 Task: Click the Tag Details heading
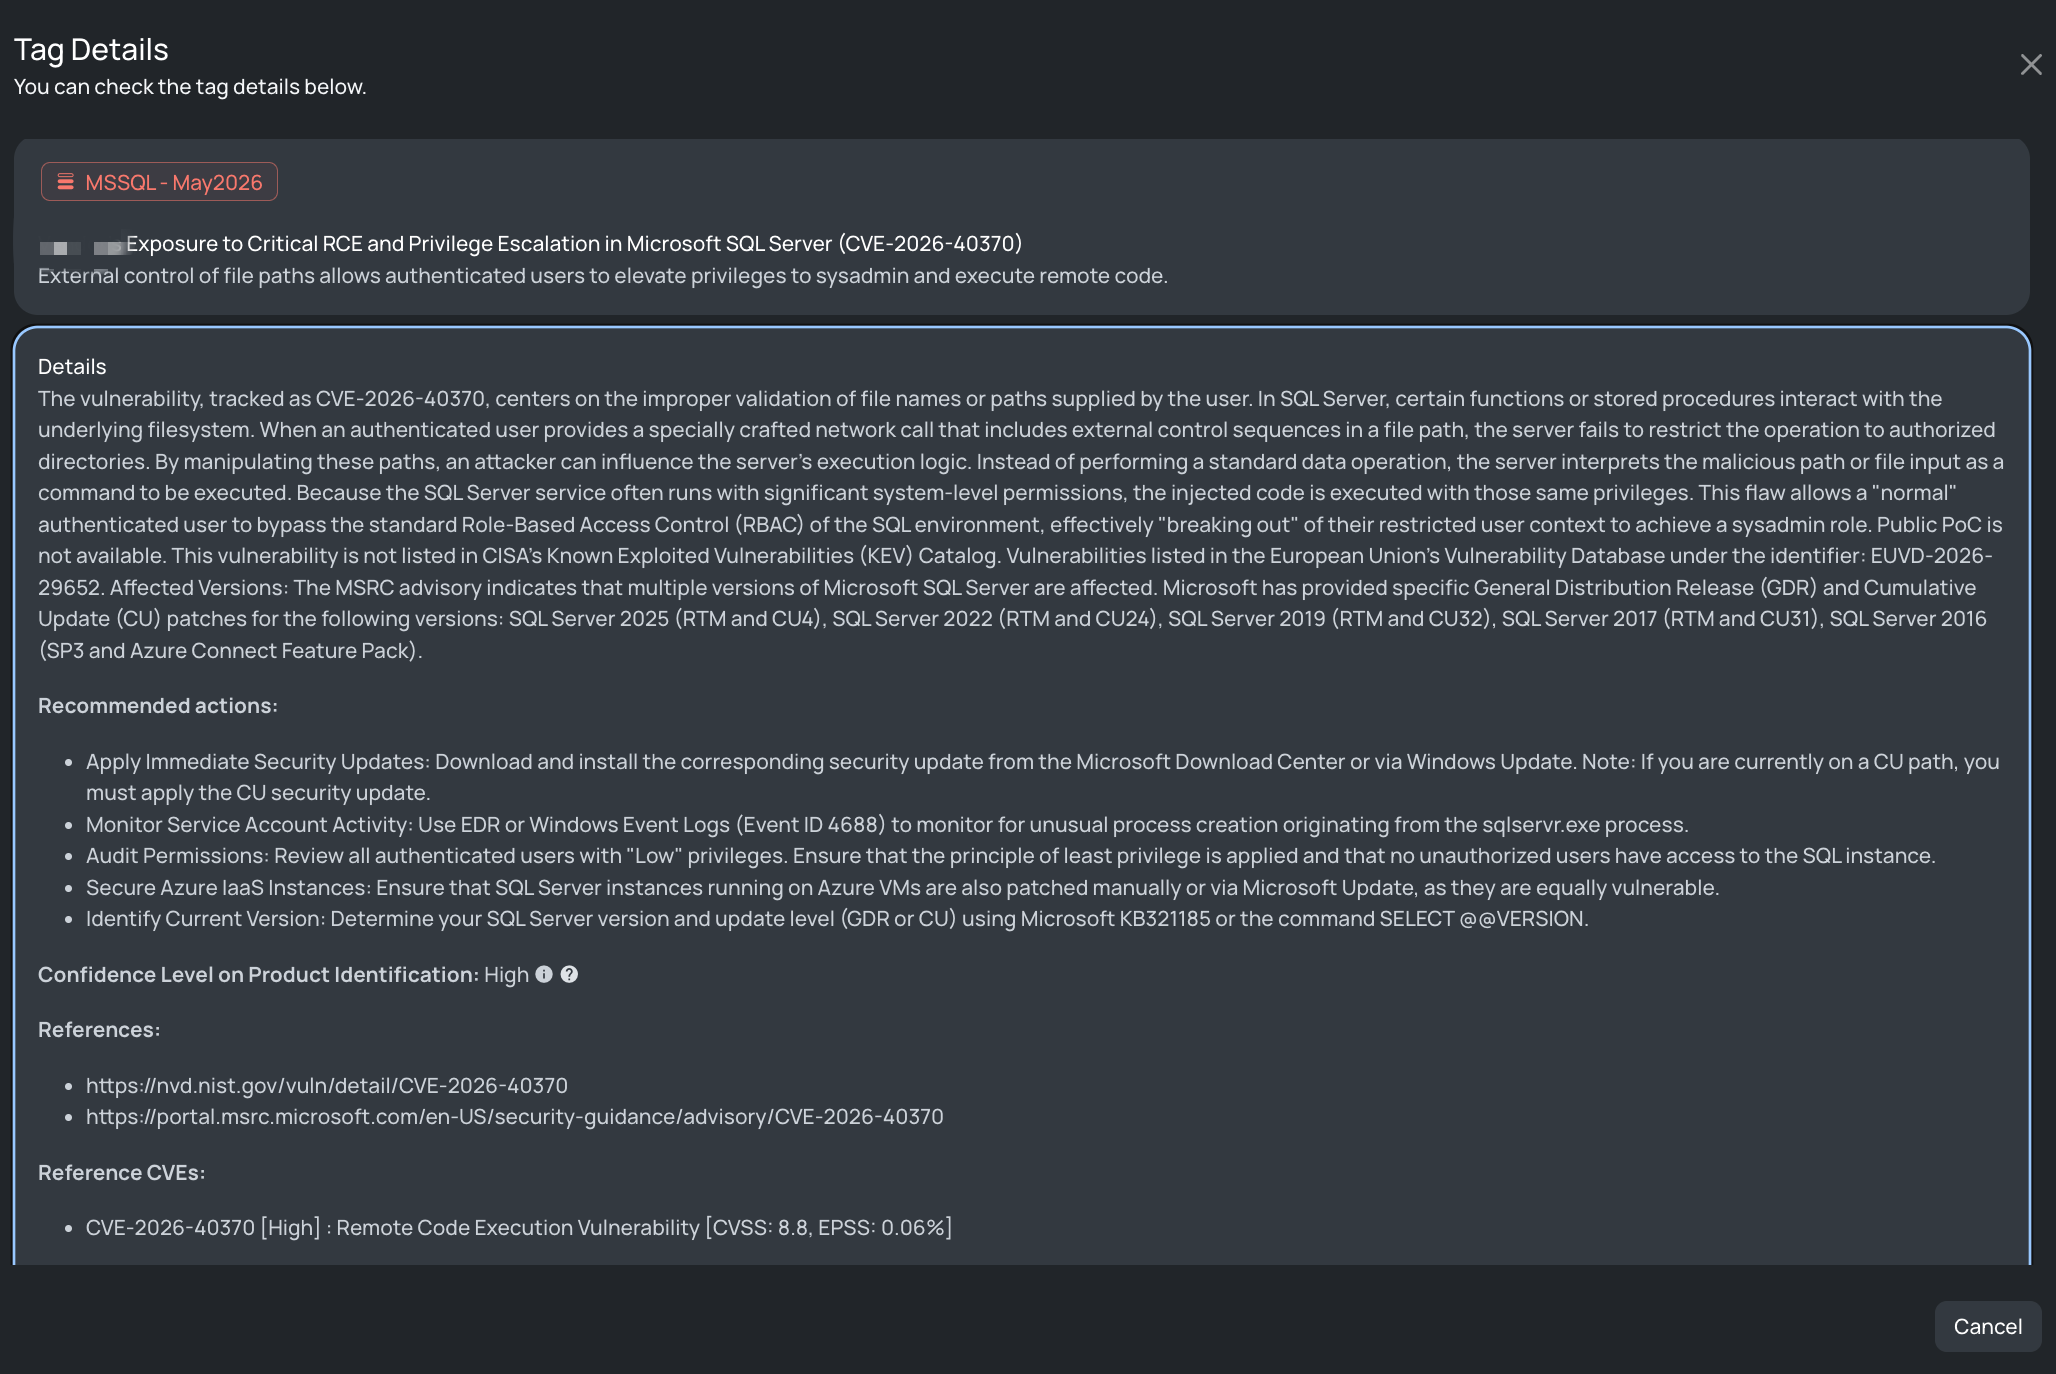[x=91, y=49]
